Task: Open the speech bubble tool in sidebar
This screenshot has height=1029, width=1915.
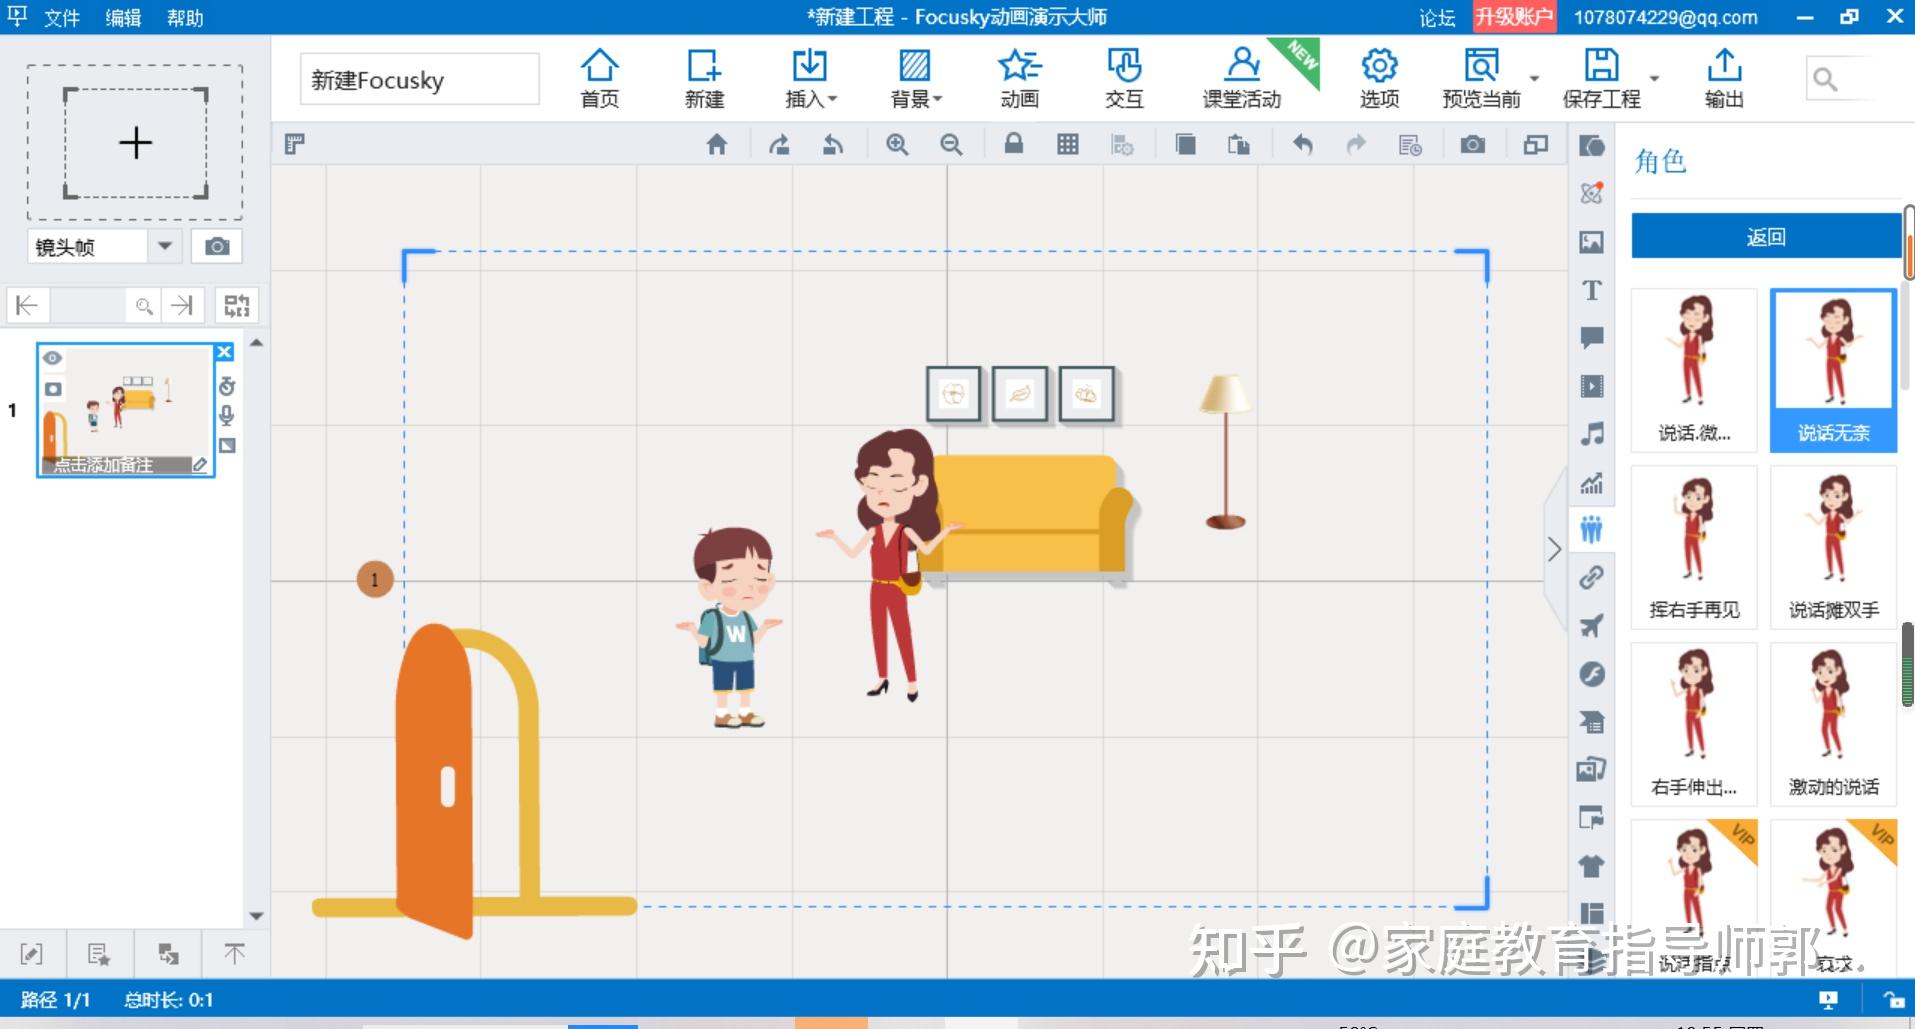Action: click(x=1592, y=338)
